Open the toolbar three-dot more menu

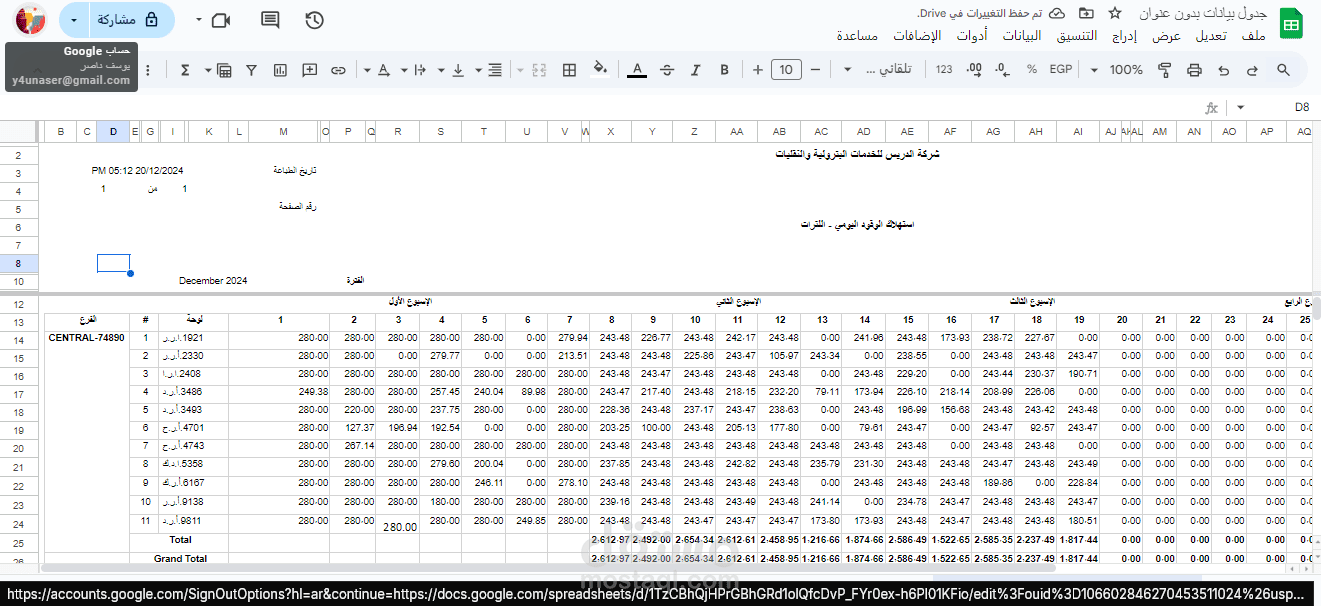[148, 70]
